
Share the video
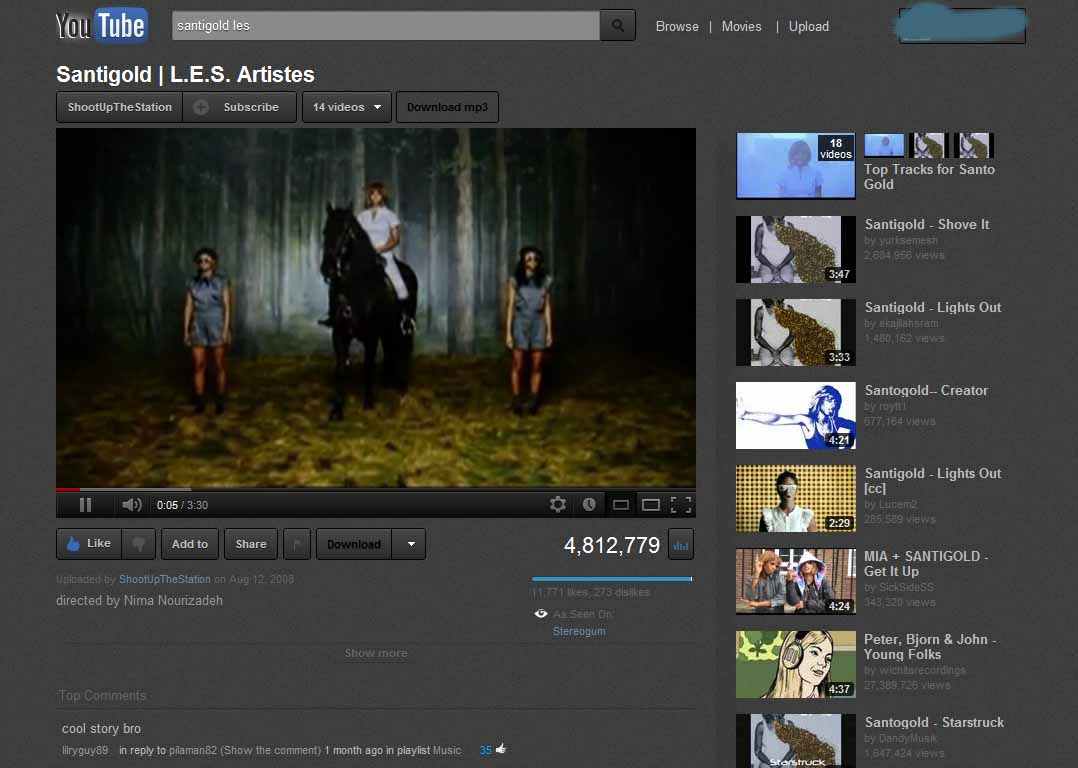click(251, 544)
